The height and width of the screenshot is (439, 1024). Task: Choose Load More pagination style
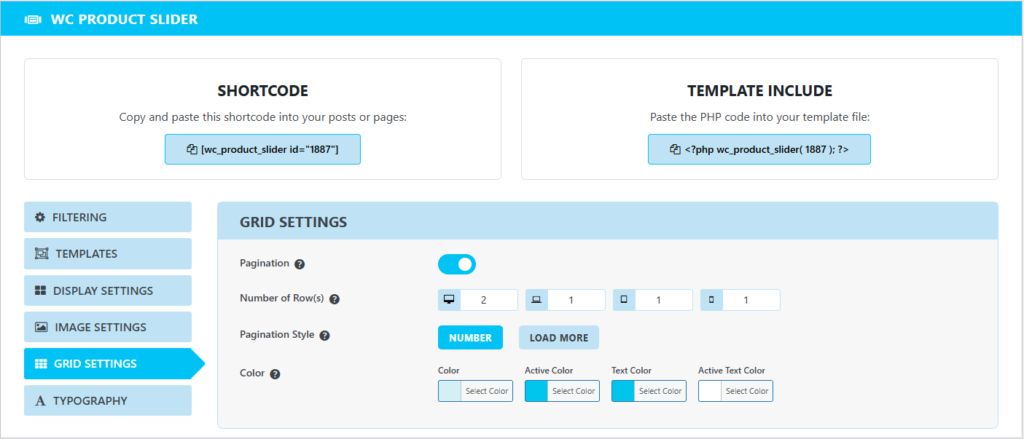(x=559, y=338)
